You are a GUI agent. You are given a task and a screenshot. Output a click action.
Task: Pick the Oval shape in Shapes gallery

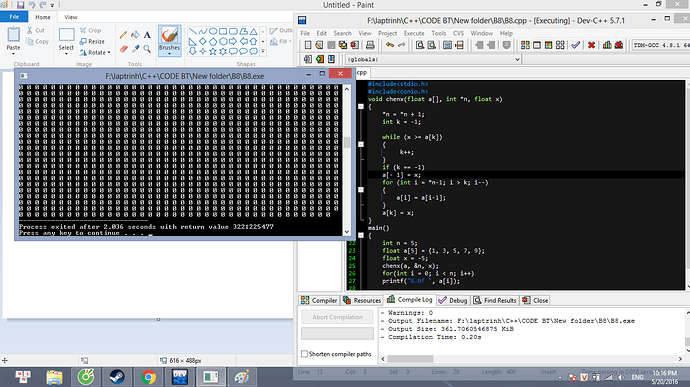213,31
